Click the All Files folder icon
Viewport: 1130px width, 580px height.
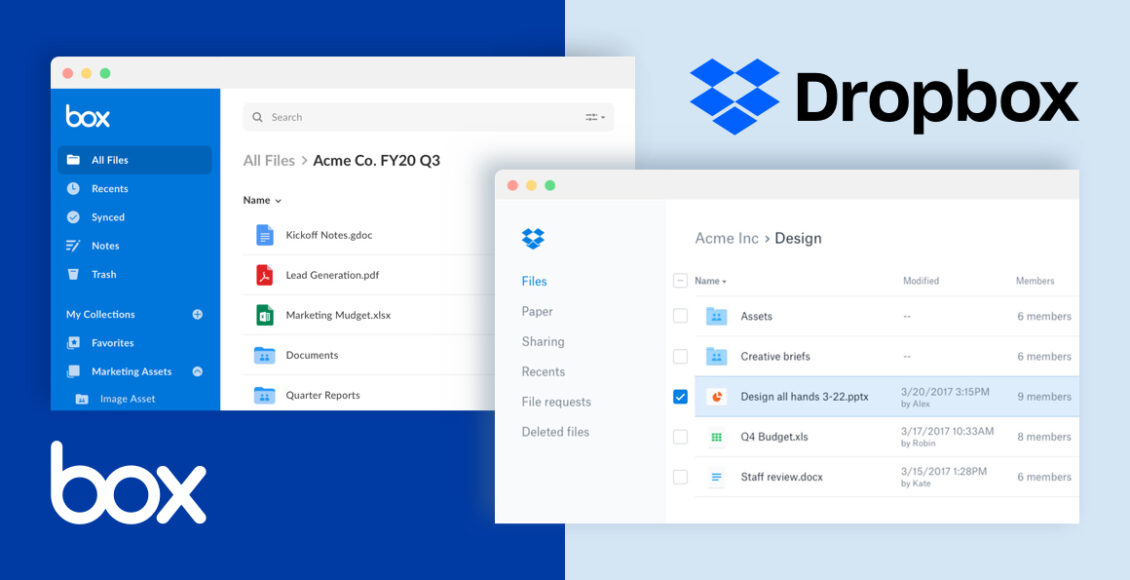[x=74, y=160]
